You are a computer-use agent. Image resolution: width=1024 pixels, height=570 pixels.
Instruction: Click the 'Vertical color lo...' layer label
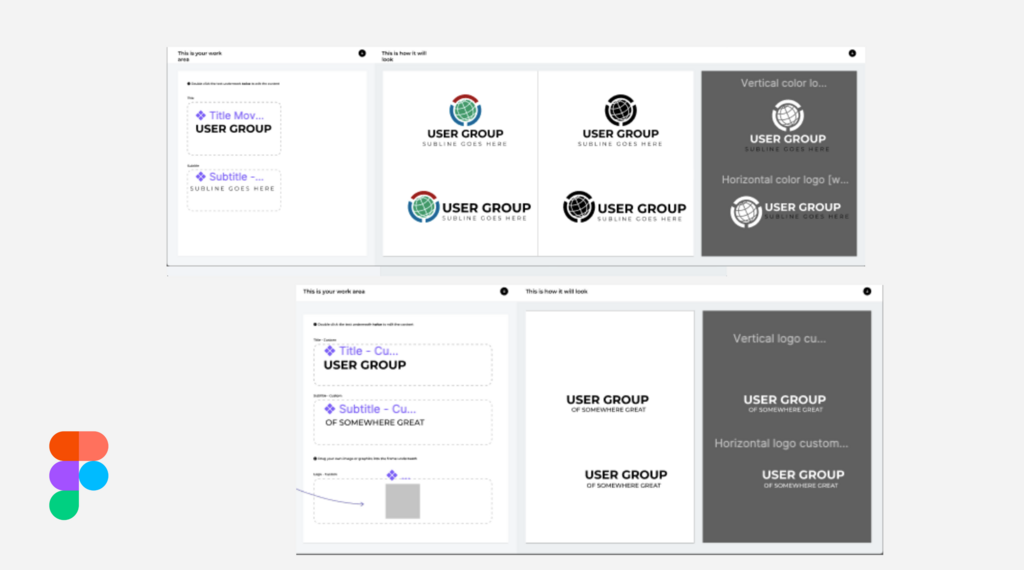point(783,83)
